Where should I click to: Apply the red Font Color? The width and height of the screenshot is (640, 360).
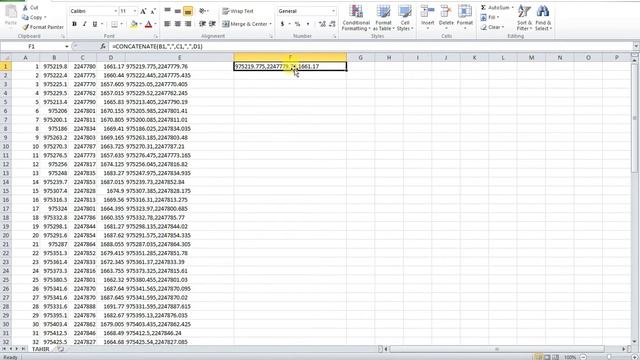[x=149, y=24]
